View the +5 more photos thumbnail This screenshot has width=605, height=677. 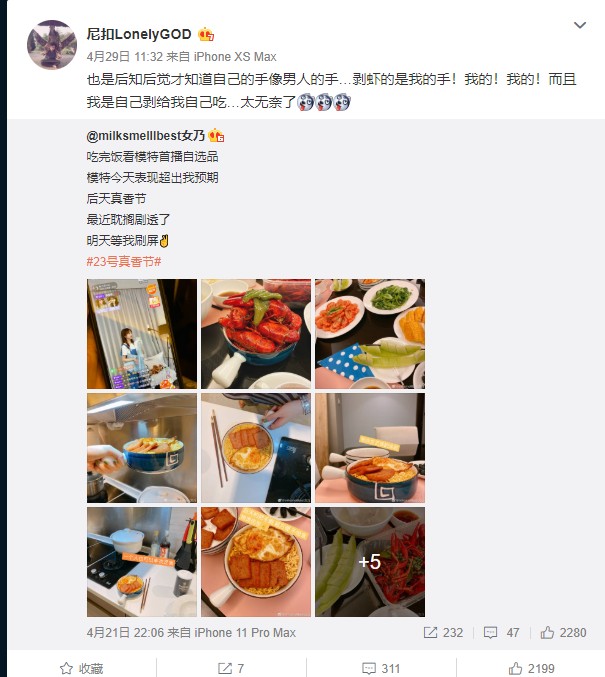pos(370,562)
